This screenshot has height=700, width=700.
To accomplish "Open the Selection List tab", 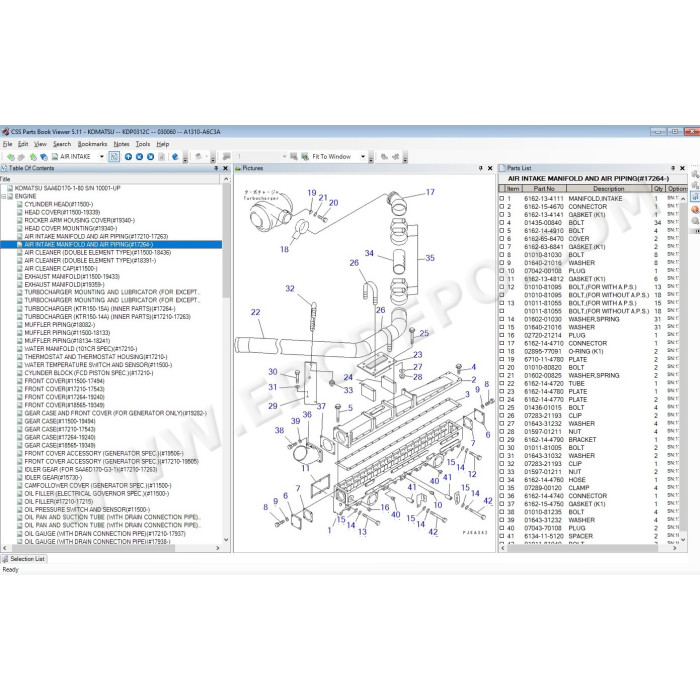I will (24, 559).
